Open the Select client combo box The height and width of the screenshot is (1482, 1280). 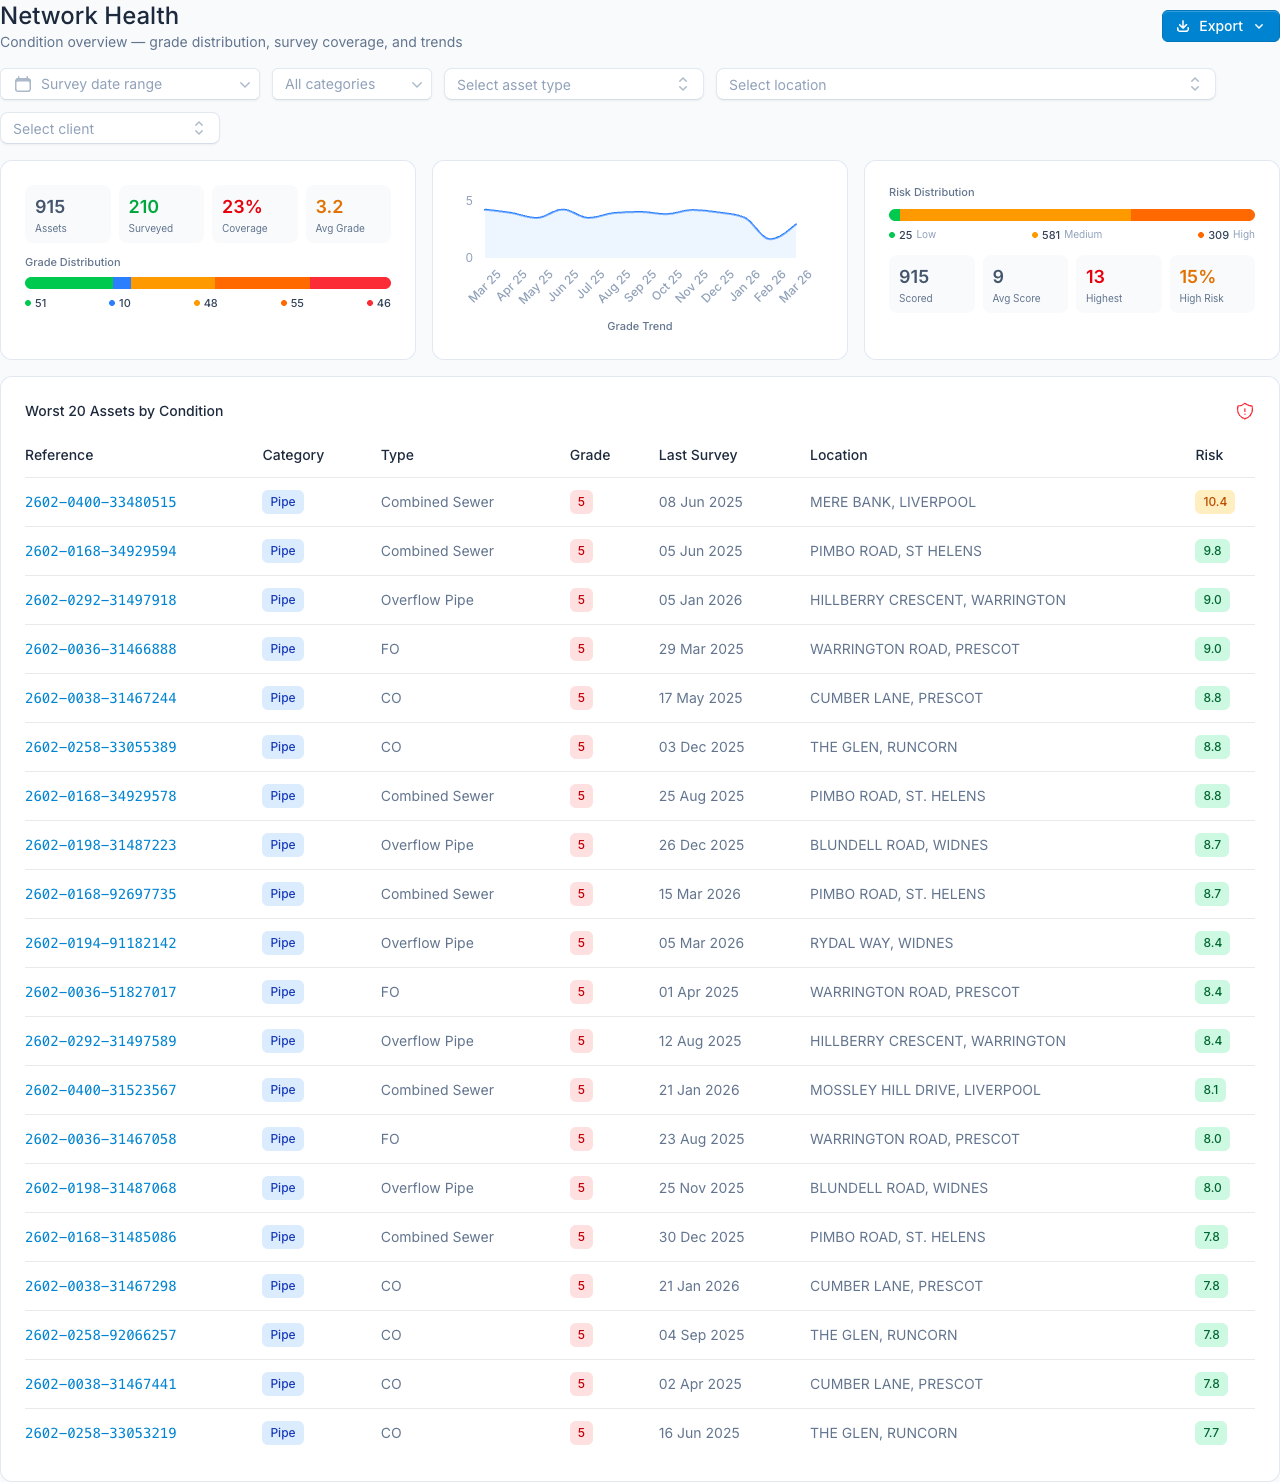tap(110, 128)
